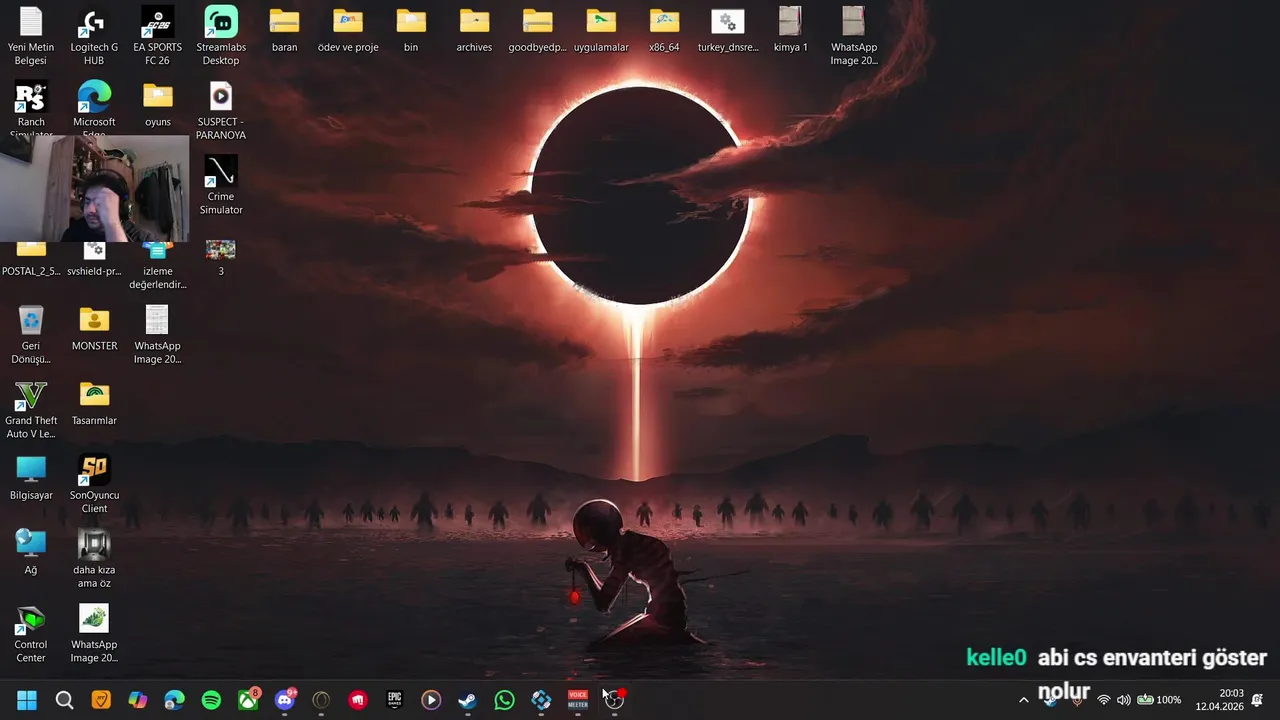Open Steam from the taskbar
The height and width of the screenshot is (720, 1280).
tap(468, 700)
